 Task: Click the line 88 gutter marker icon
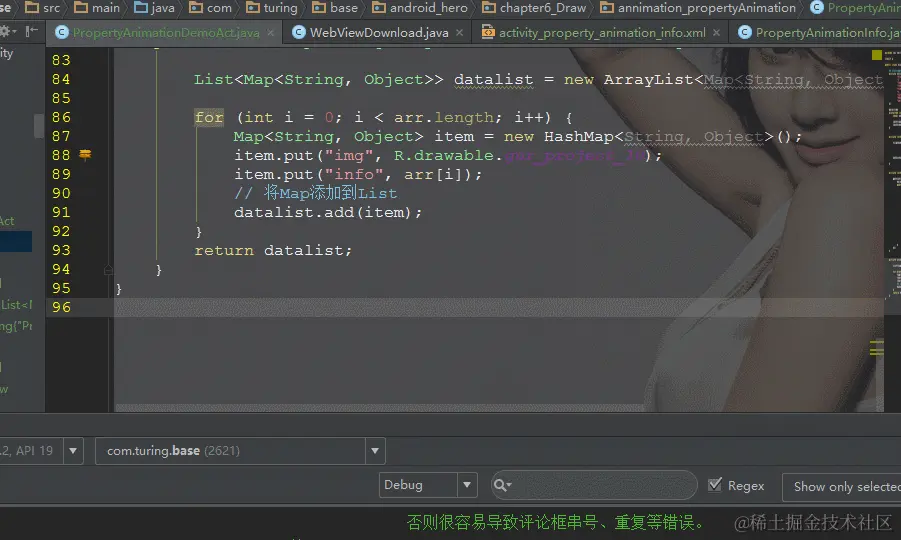point(85,154)
